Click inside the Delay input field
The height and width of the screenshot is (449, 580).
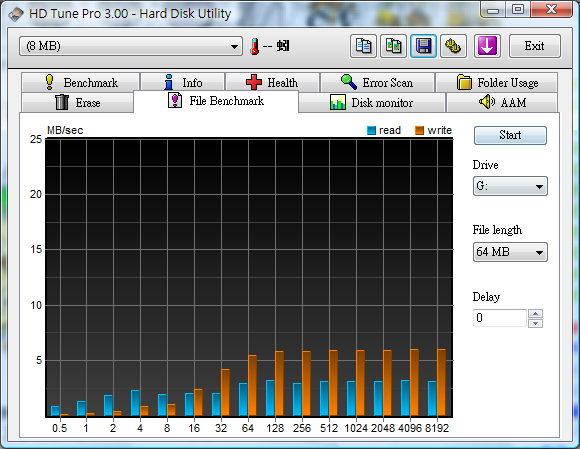499,318
